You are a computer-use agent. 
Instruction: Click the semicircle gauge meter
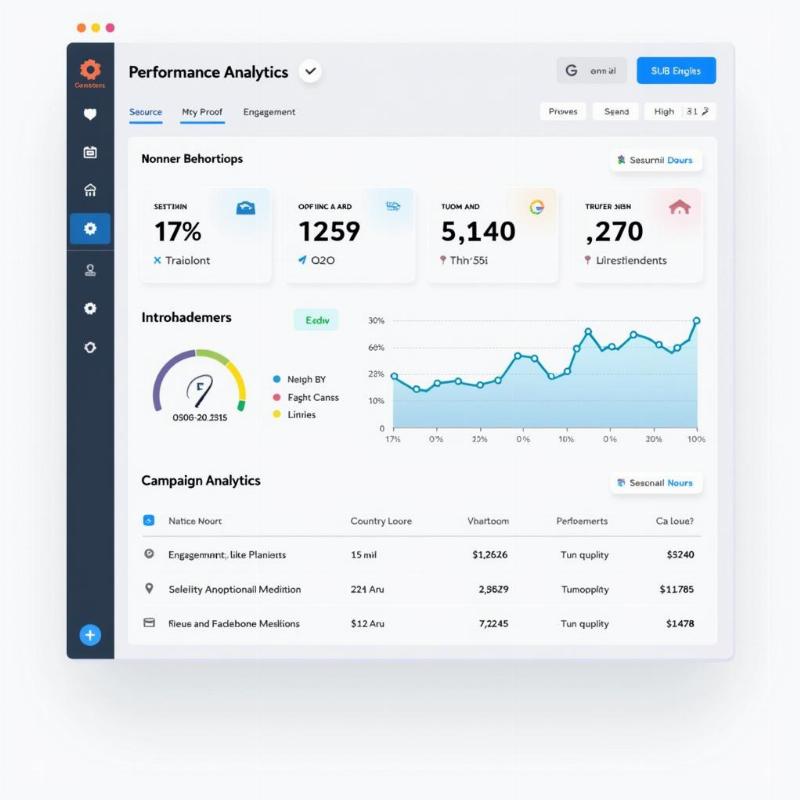pos(199,383)
